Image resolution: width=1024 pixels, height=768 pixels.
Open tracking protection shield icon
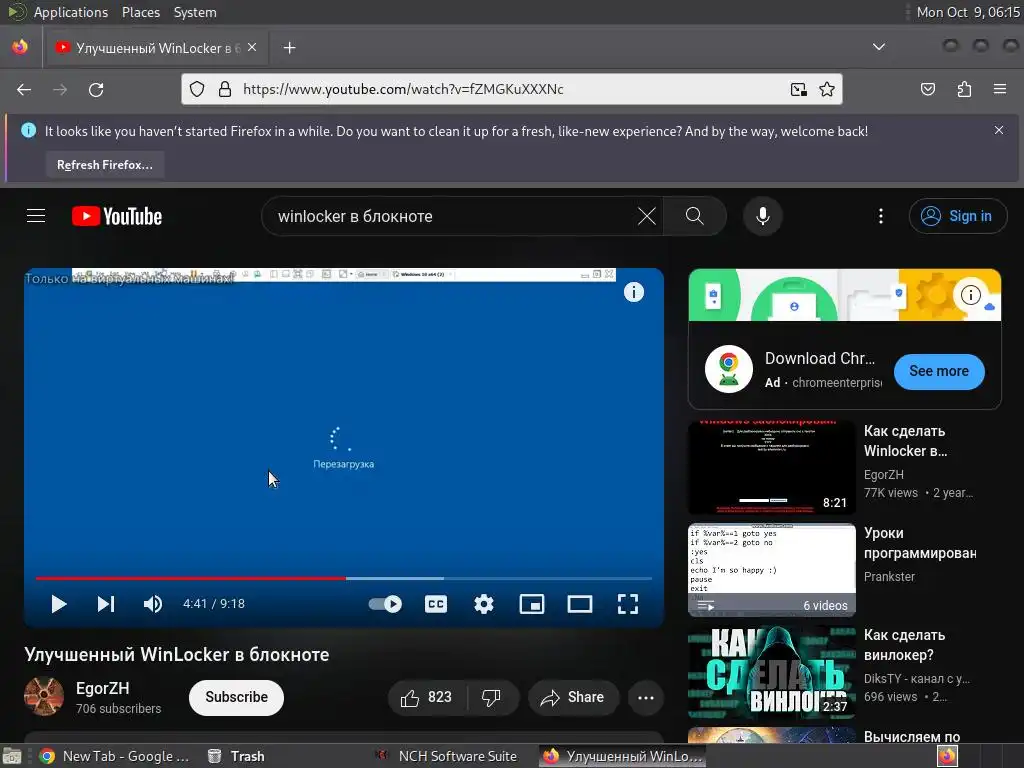[x=197, y=89]
